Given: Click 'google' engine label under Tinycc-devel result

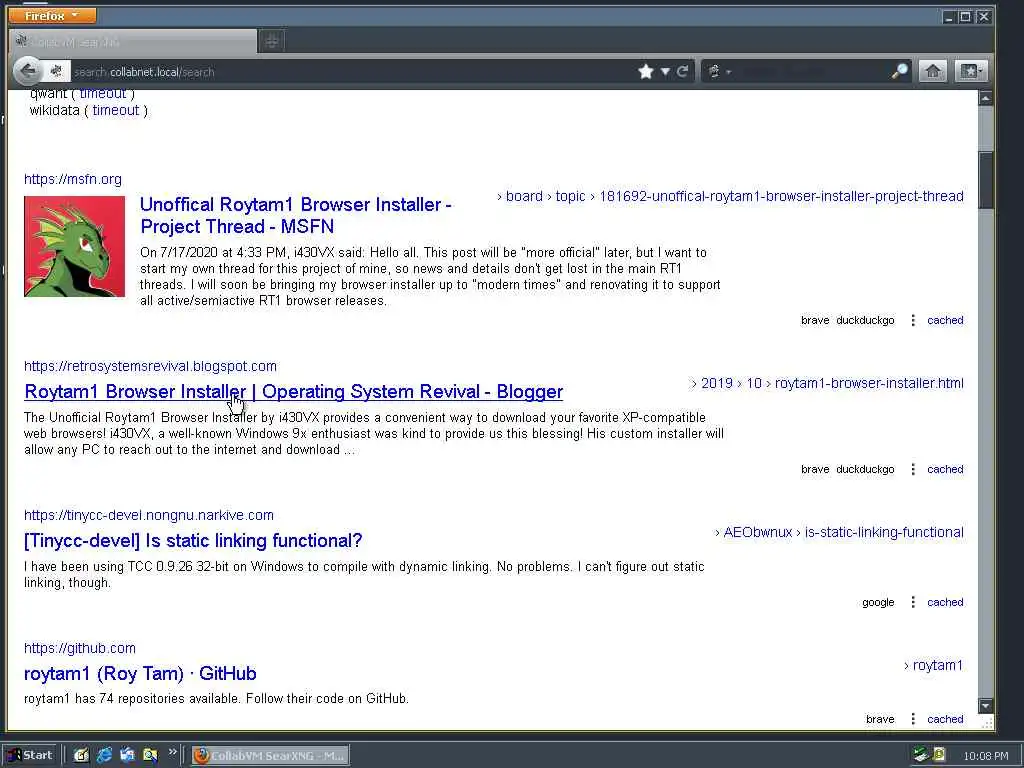Looking at the screenshot, I should click(878, 602).
